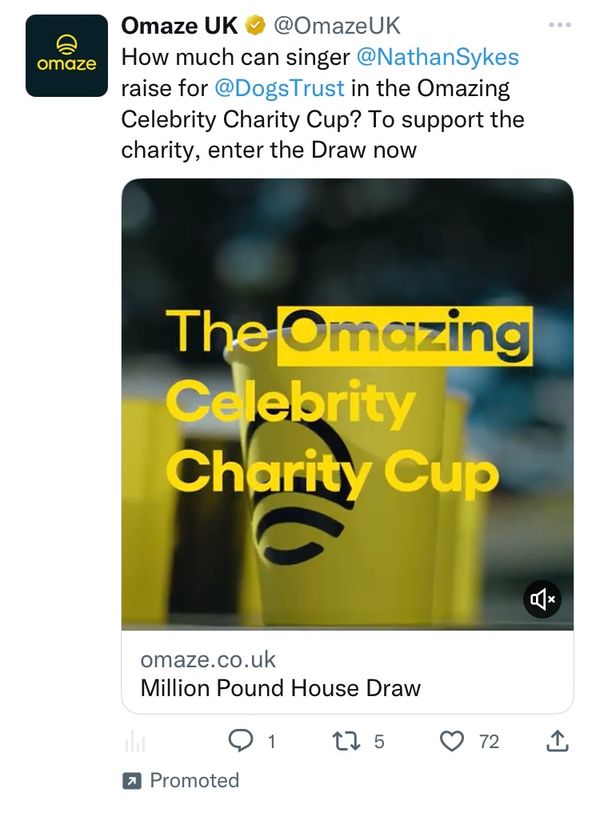
Task: Share the tweet via upload arrow
Action: coord(558,741)
